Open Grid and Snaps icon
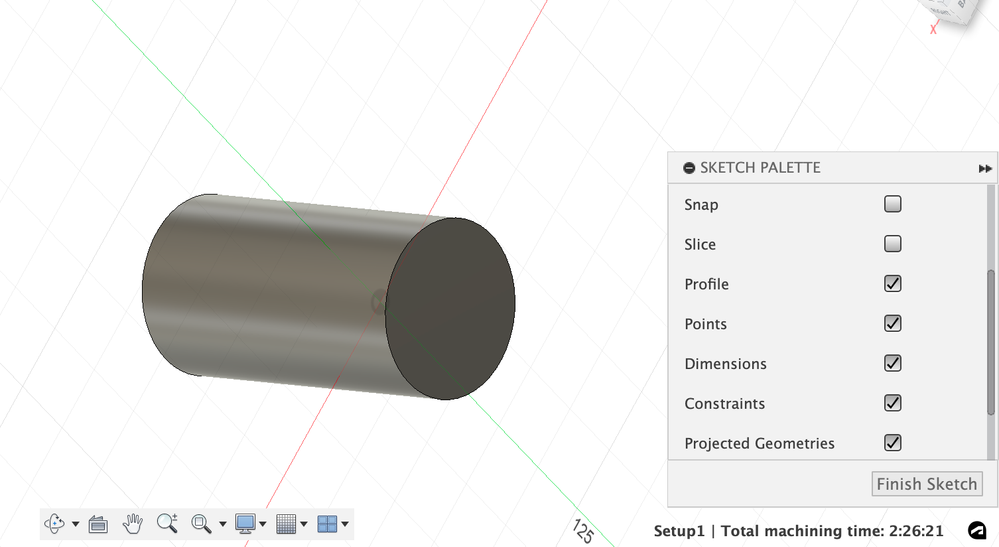 [x=285, y=523]
